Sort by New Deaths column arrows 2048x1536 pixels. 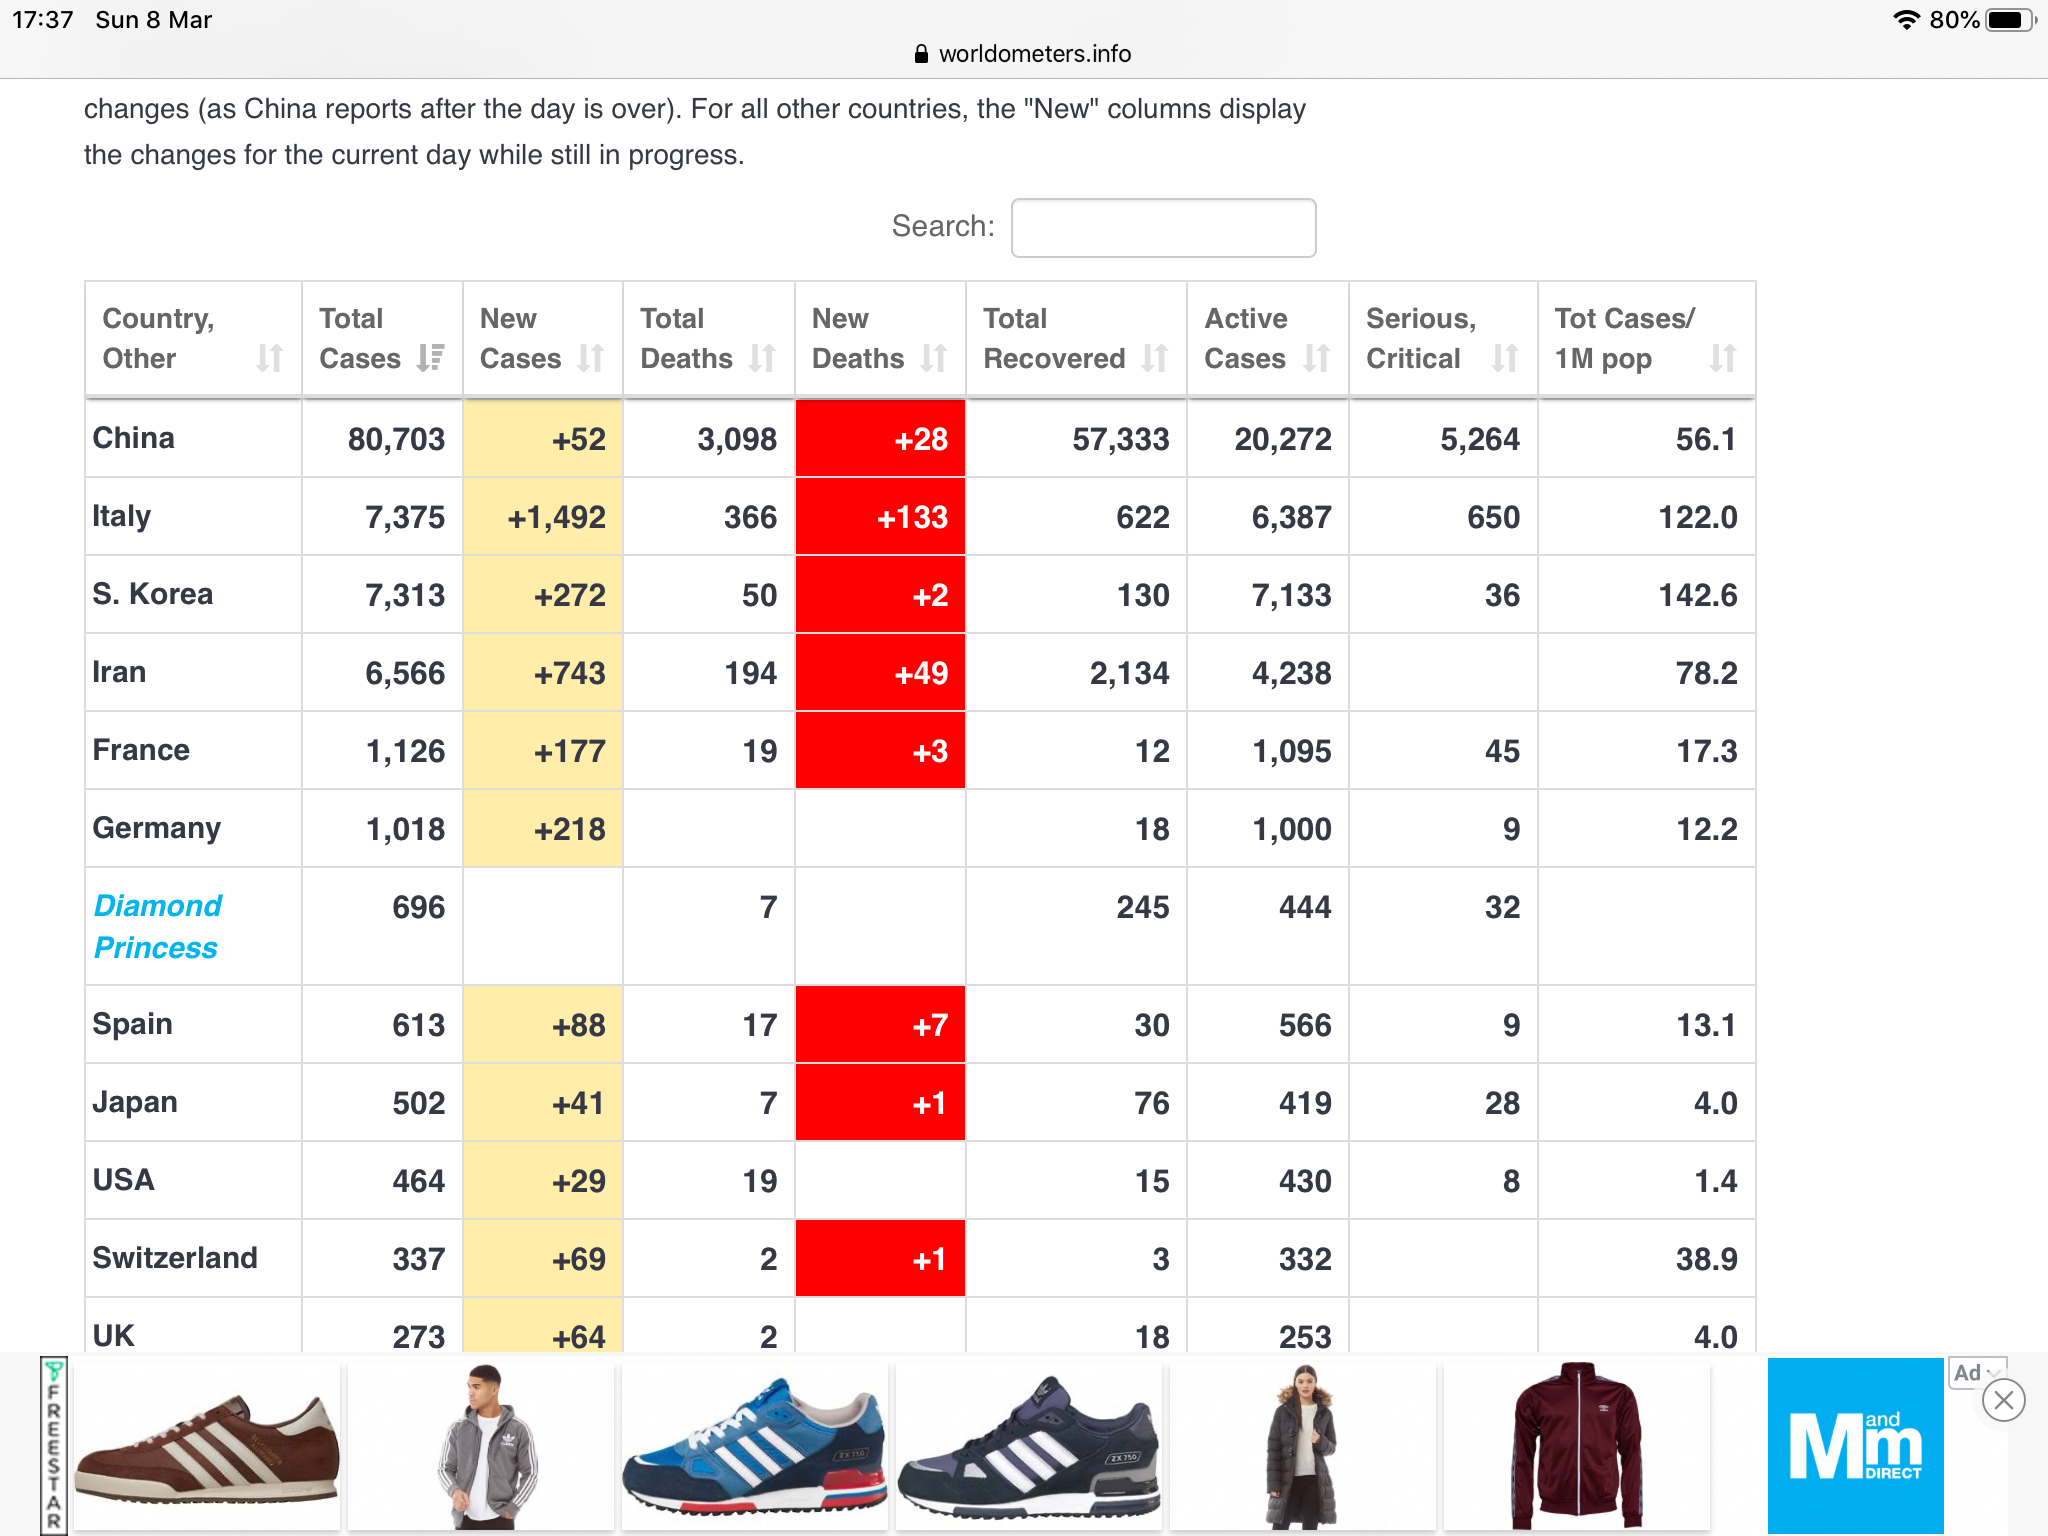pos(933,358)
